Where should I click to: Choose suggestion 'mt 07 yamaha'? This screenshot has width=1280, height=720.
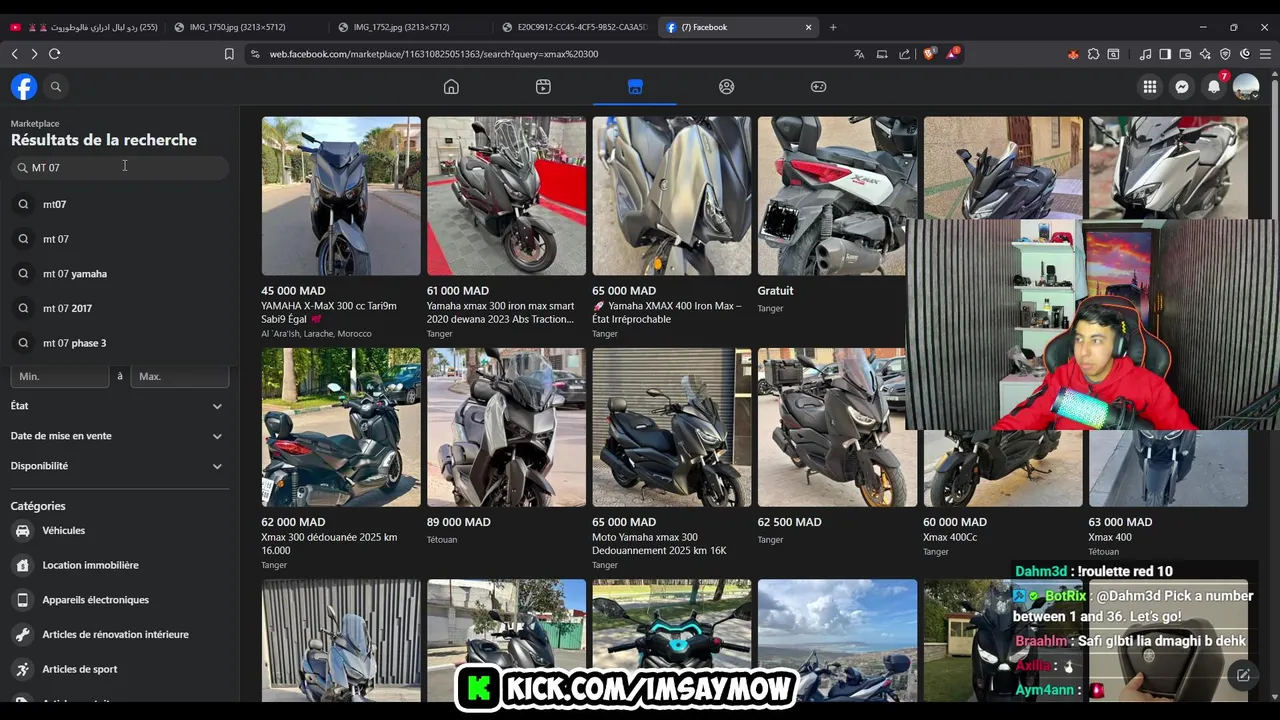[x=118, y=274]
